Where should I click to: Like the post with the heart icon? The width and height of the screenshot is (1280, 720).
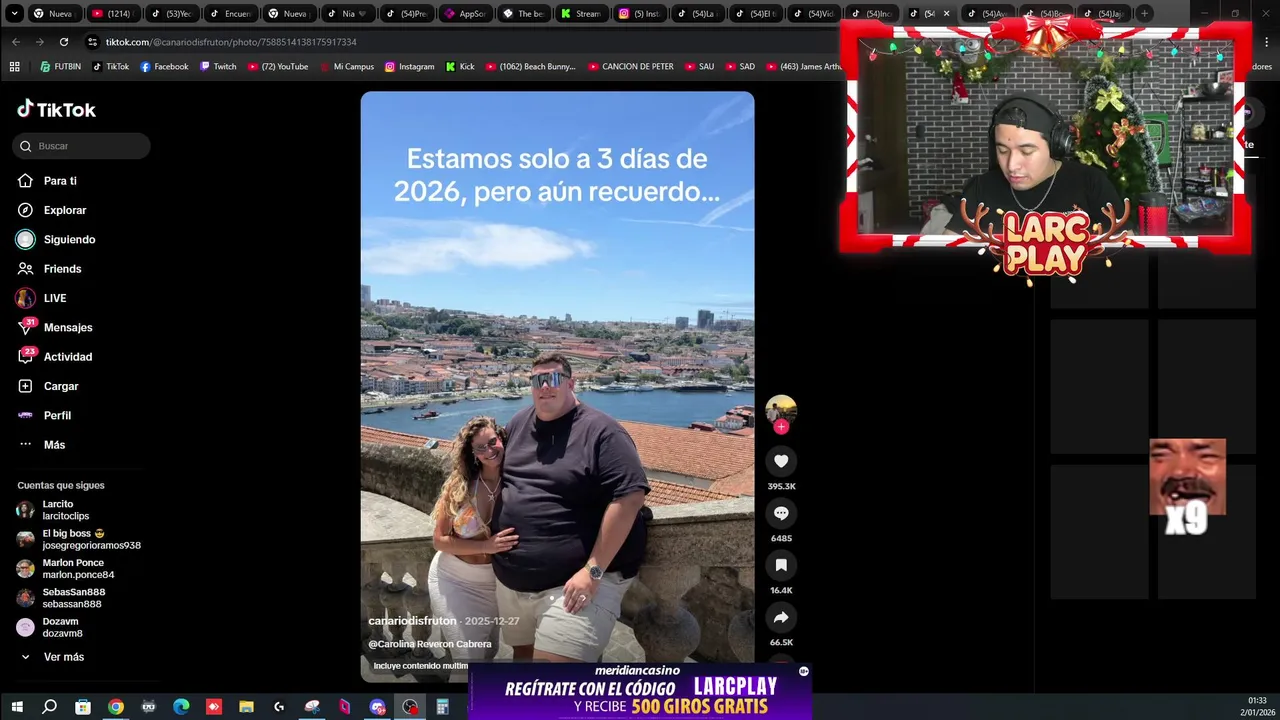point(781,461)
